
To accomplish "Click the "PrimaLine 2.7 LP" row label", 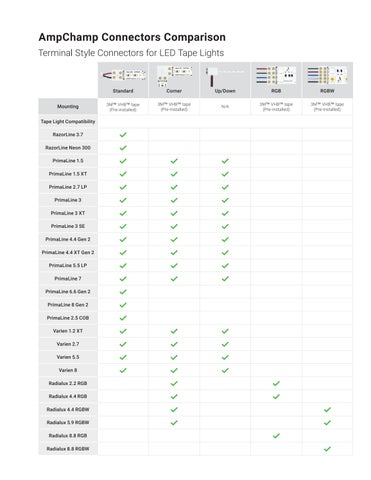I will 68,187.
